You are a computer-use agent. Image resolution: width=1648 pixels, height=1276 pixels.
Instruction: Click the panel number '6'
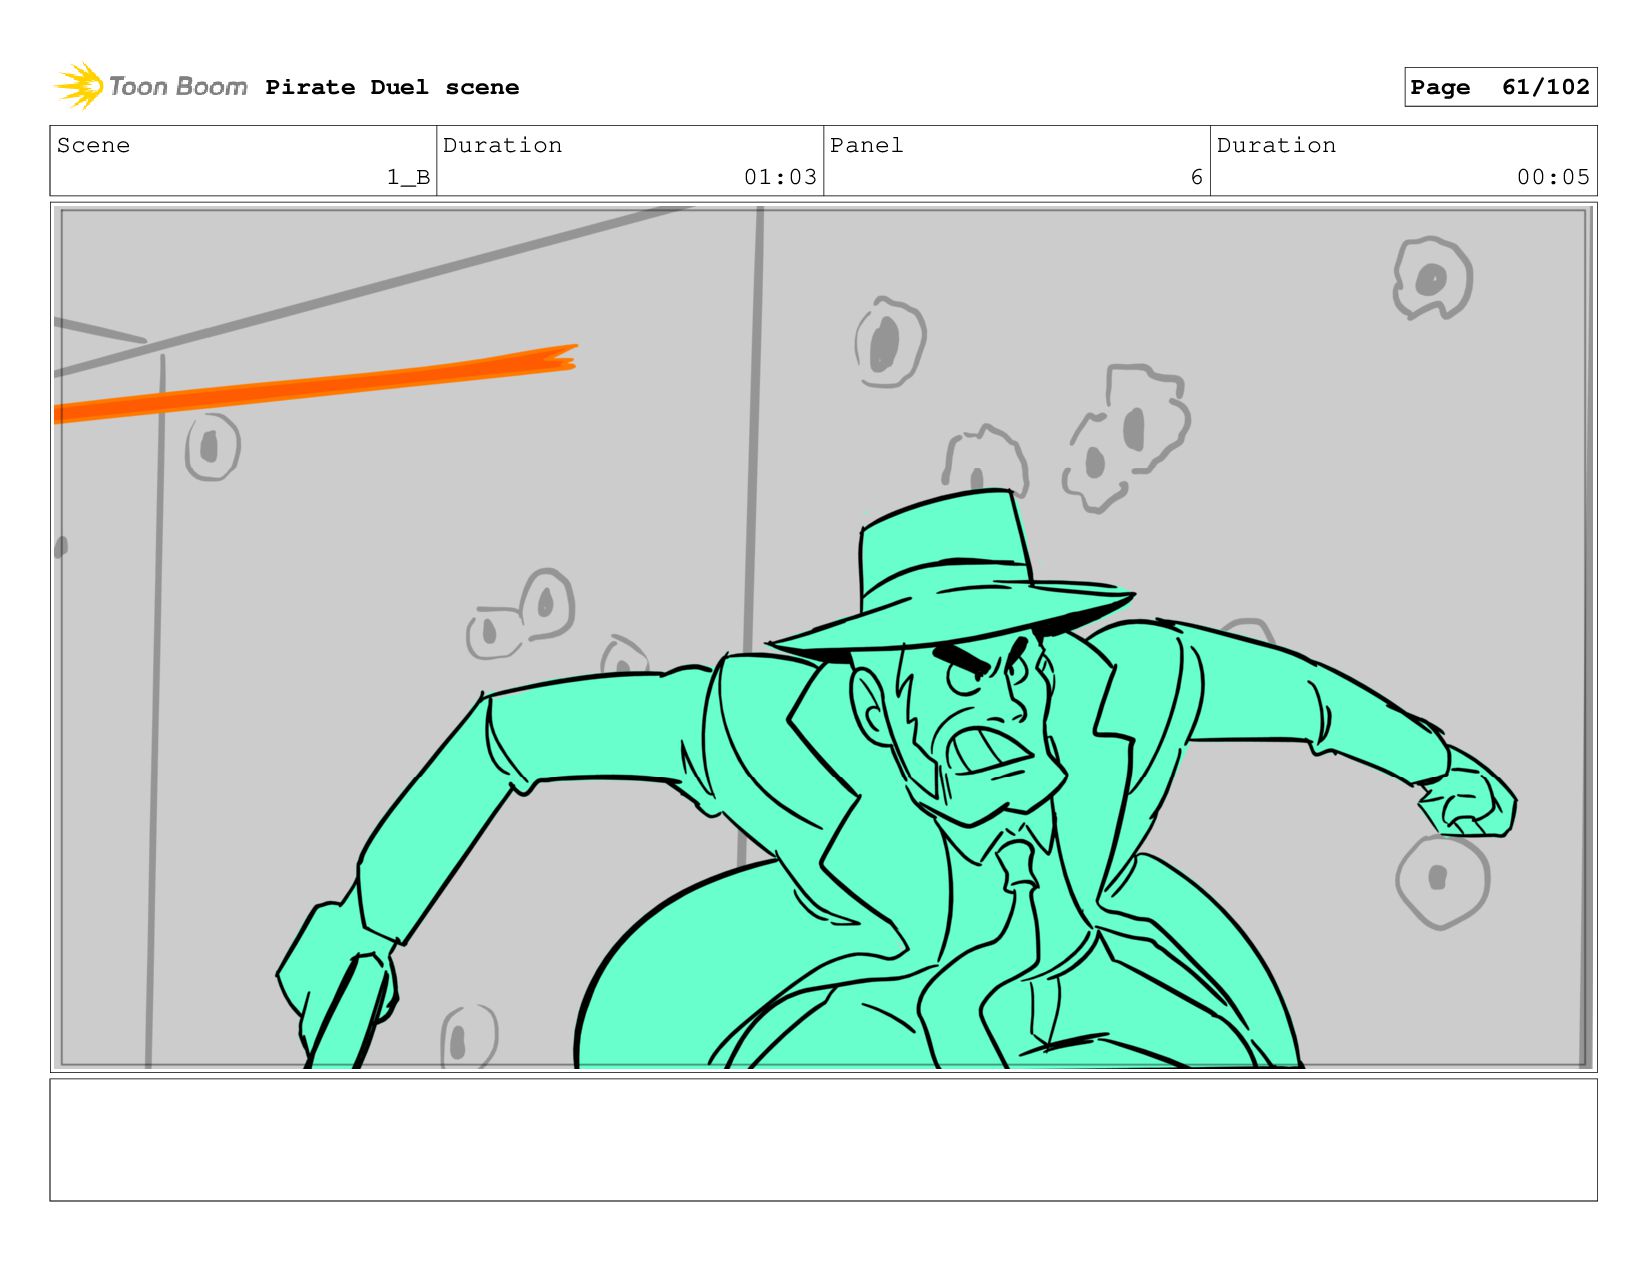click(x=1196, y=178)
